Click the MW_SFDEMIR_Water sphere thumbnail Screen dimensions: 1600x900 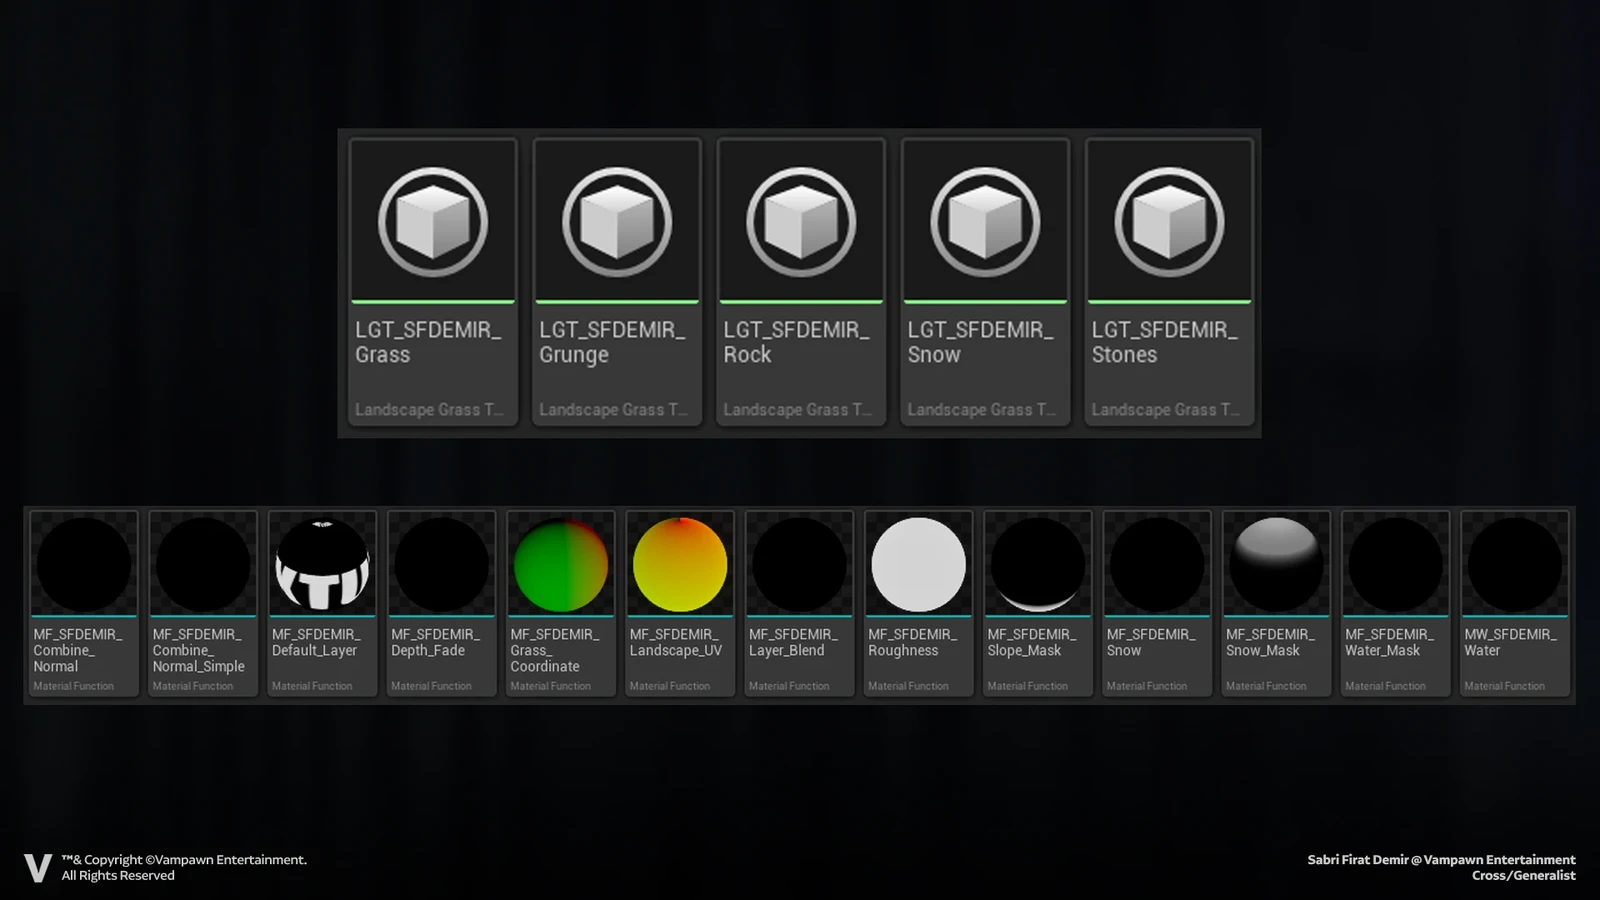pyautogui.click(x=1515, y=565)
